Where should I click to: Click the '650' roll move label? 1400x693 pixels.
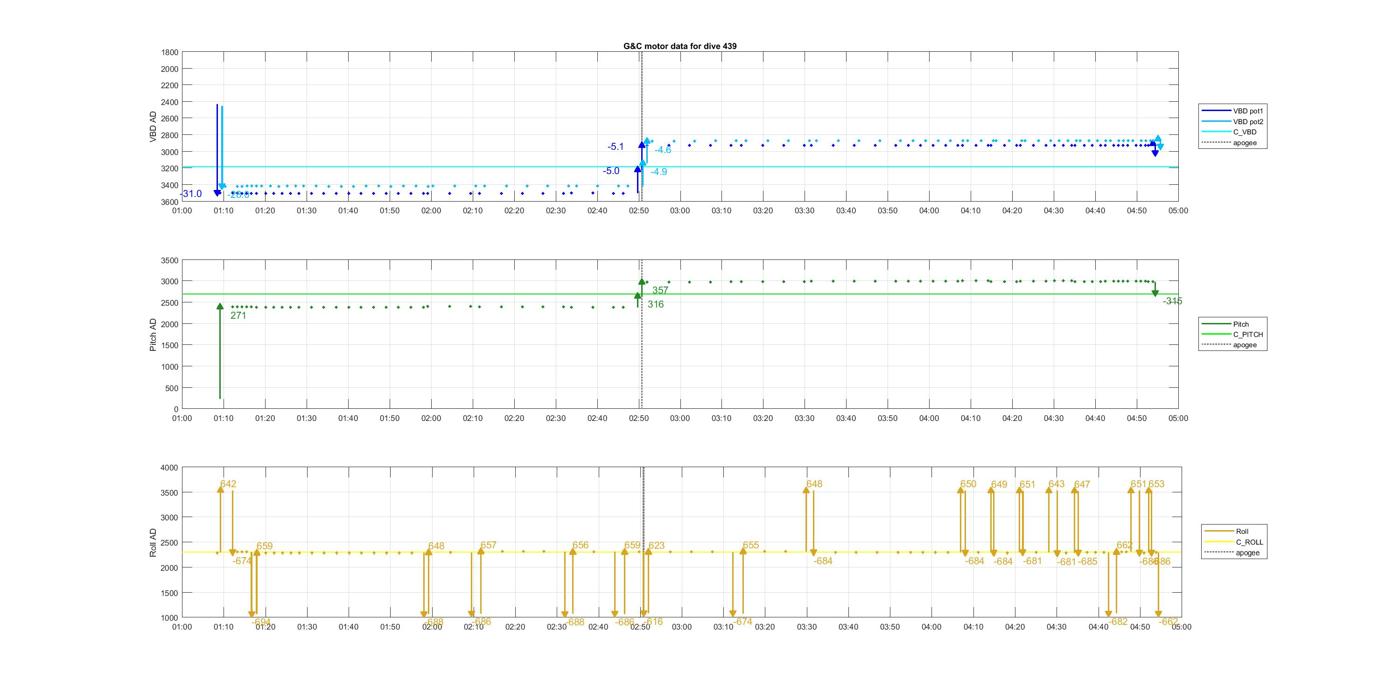pos(968,485)
